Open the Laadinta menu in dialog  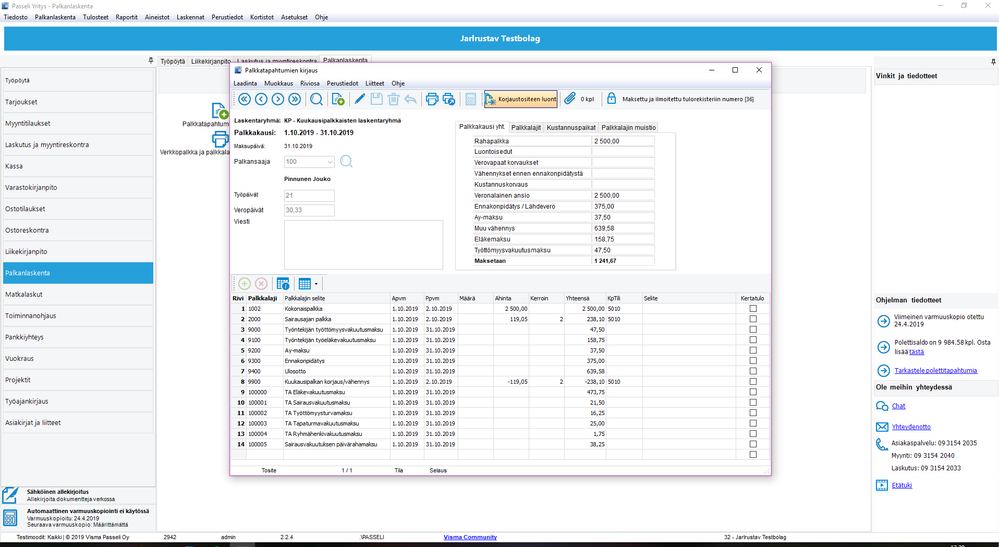click(x=245, y=83)
